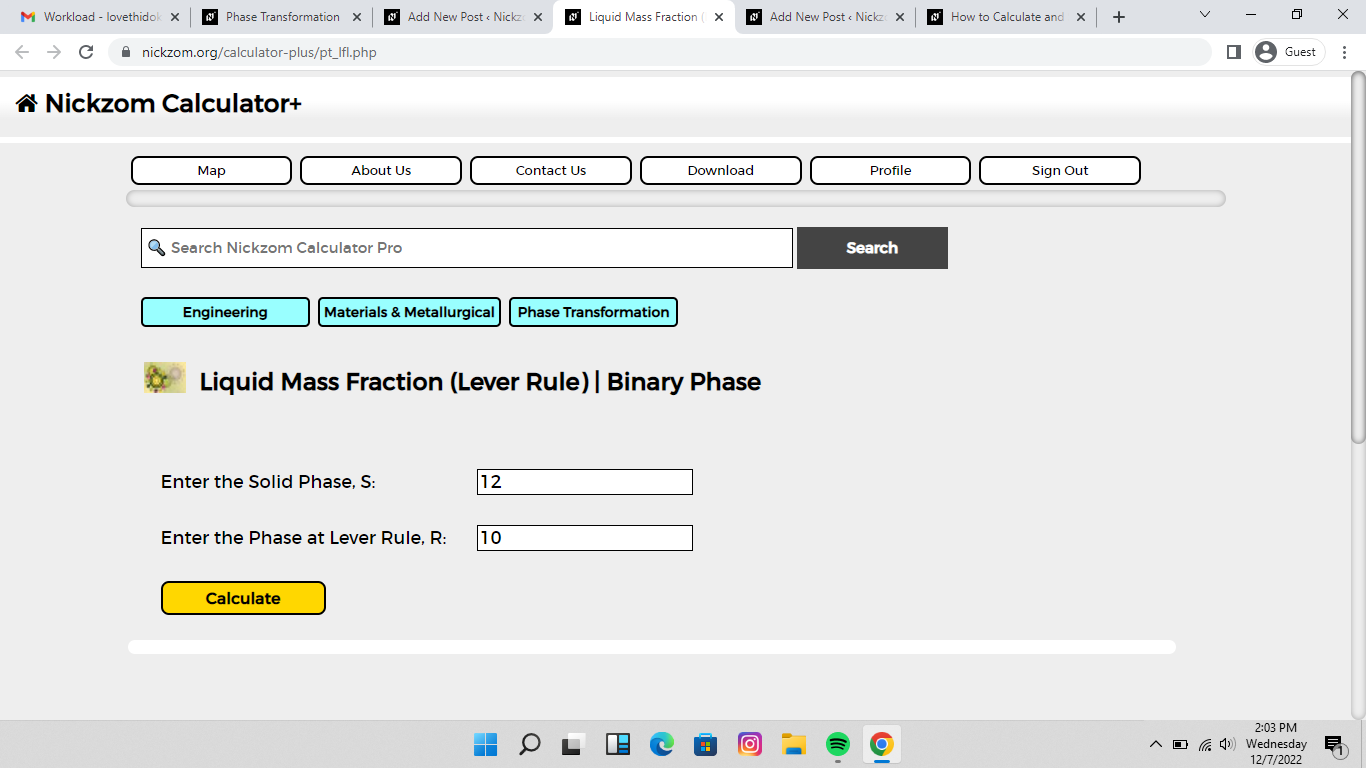Open the Profile page
The height and width of the screenshot is (768, 1366).
890,170
